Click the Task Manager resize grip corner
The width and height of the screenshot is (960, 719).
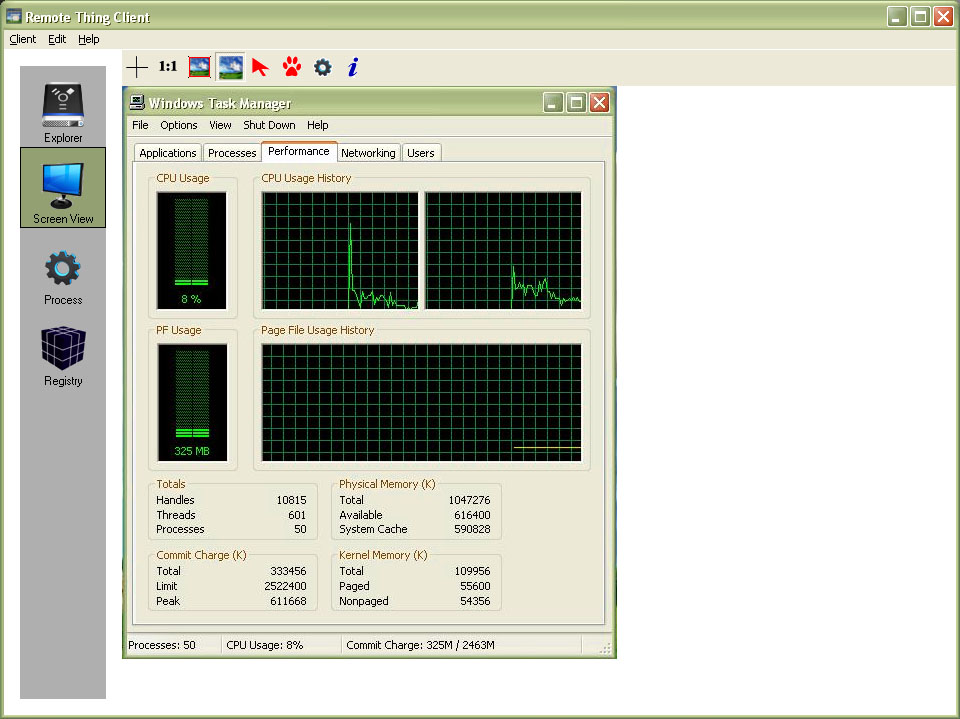pyautogui.click(x=605, y=649)
